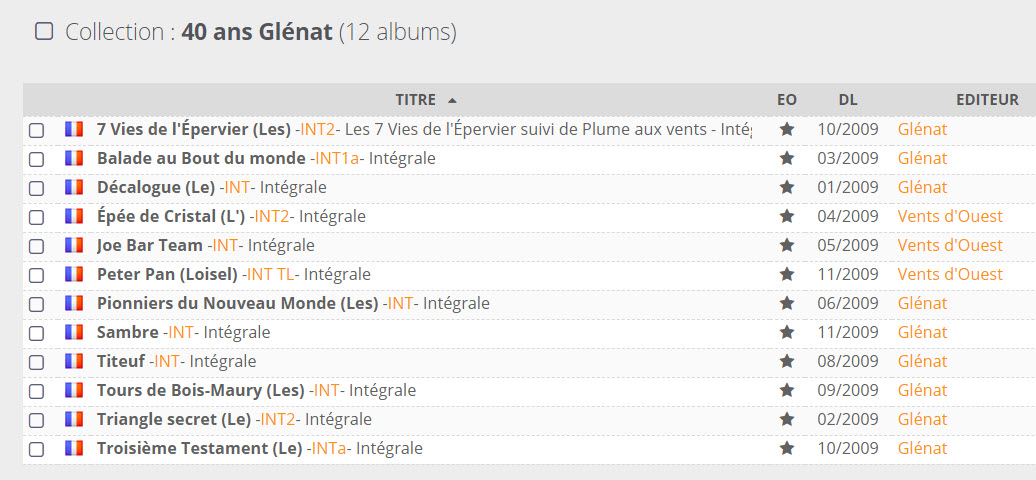Click French flag icon beside Titeuf
The height and width of the screenshot is (480, 1036).
[x=73, y=361]
